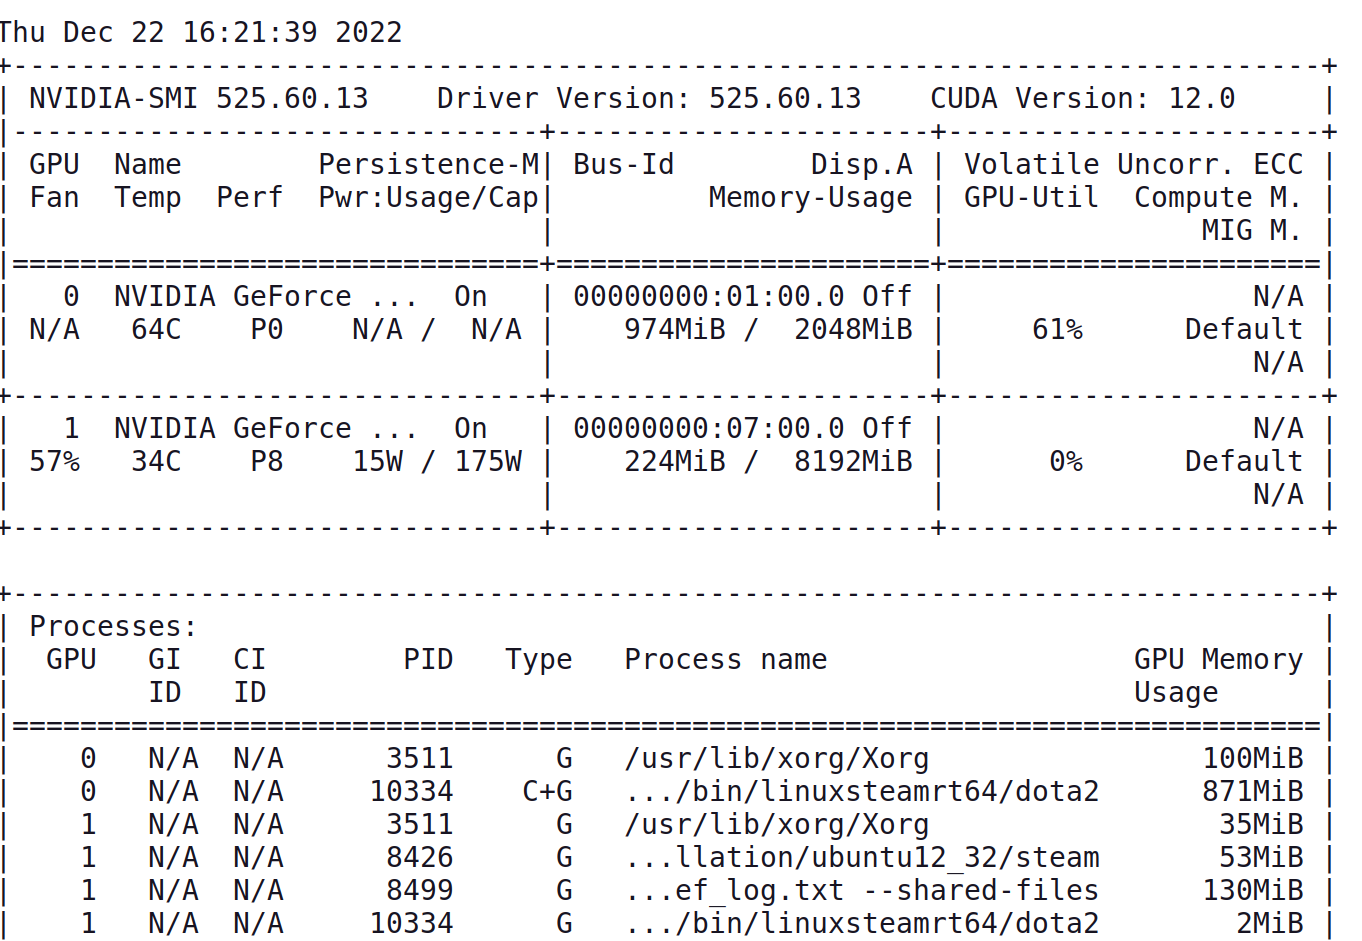1362x941 pixels.
Task: Click GPU 0 temperature '64C'
Action: tap(156, 329)
